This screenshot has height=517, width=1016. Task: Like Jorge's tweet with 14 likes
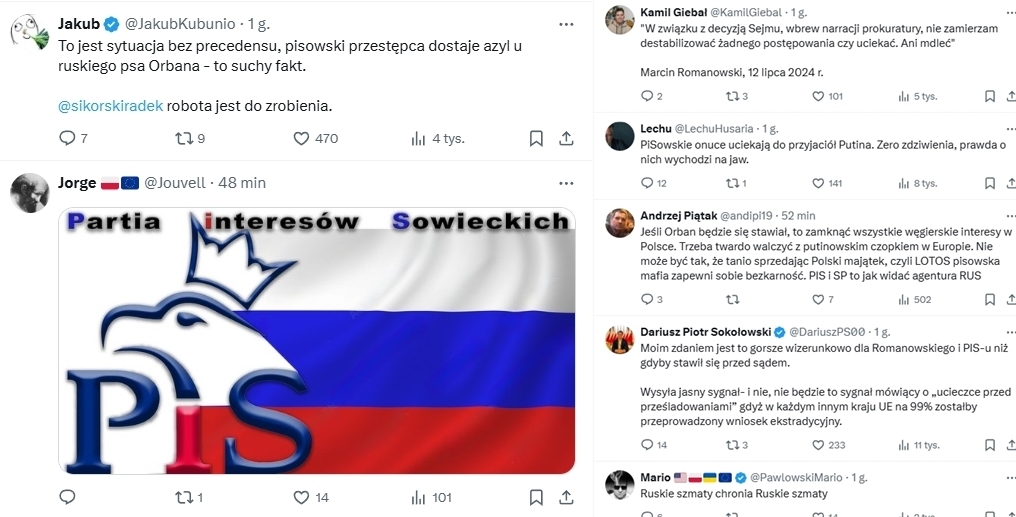[x=311, y=498]
